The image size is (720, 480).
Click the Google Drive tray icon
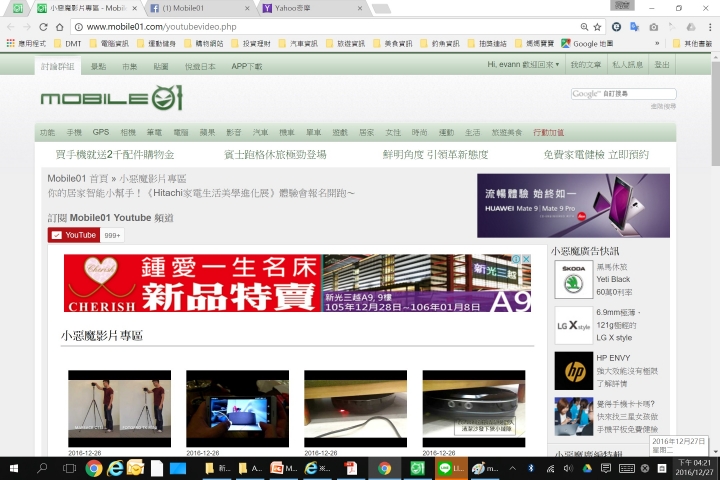coord(587,469)
